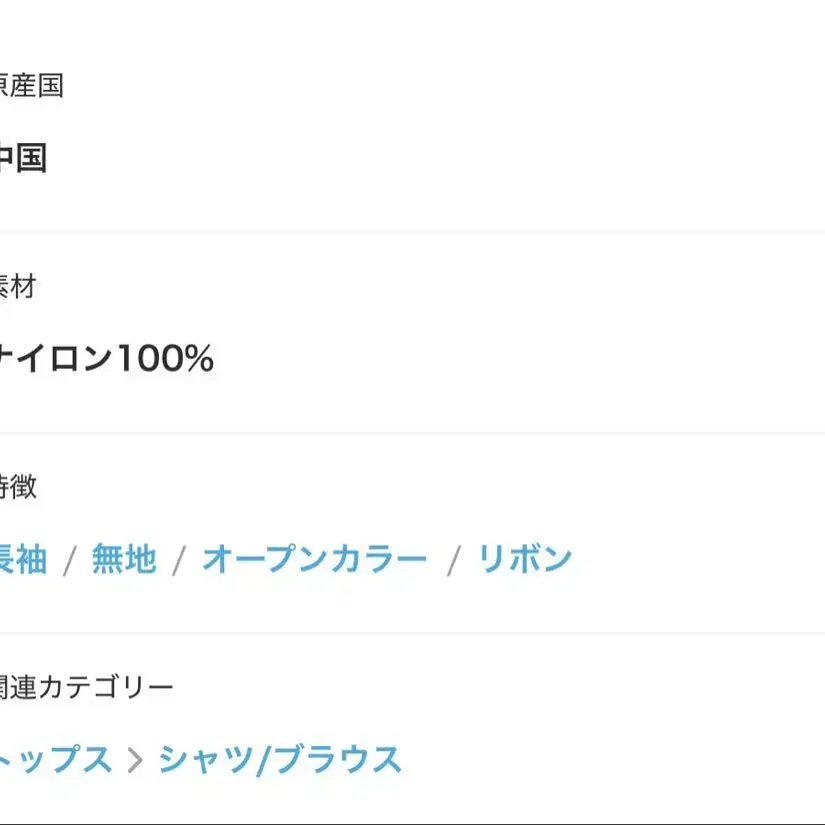The image size is (825, 825).
Task: Click the breadcrumb chevron after トップス
Action: pos(135,760)
